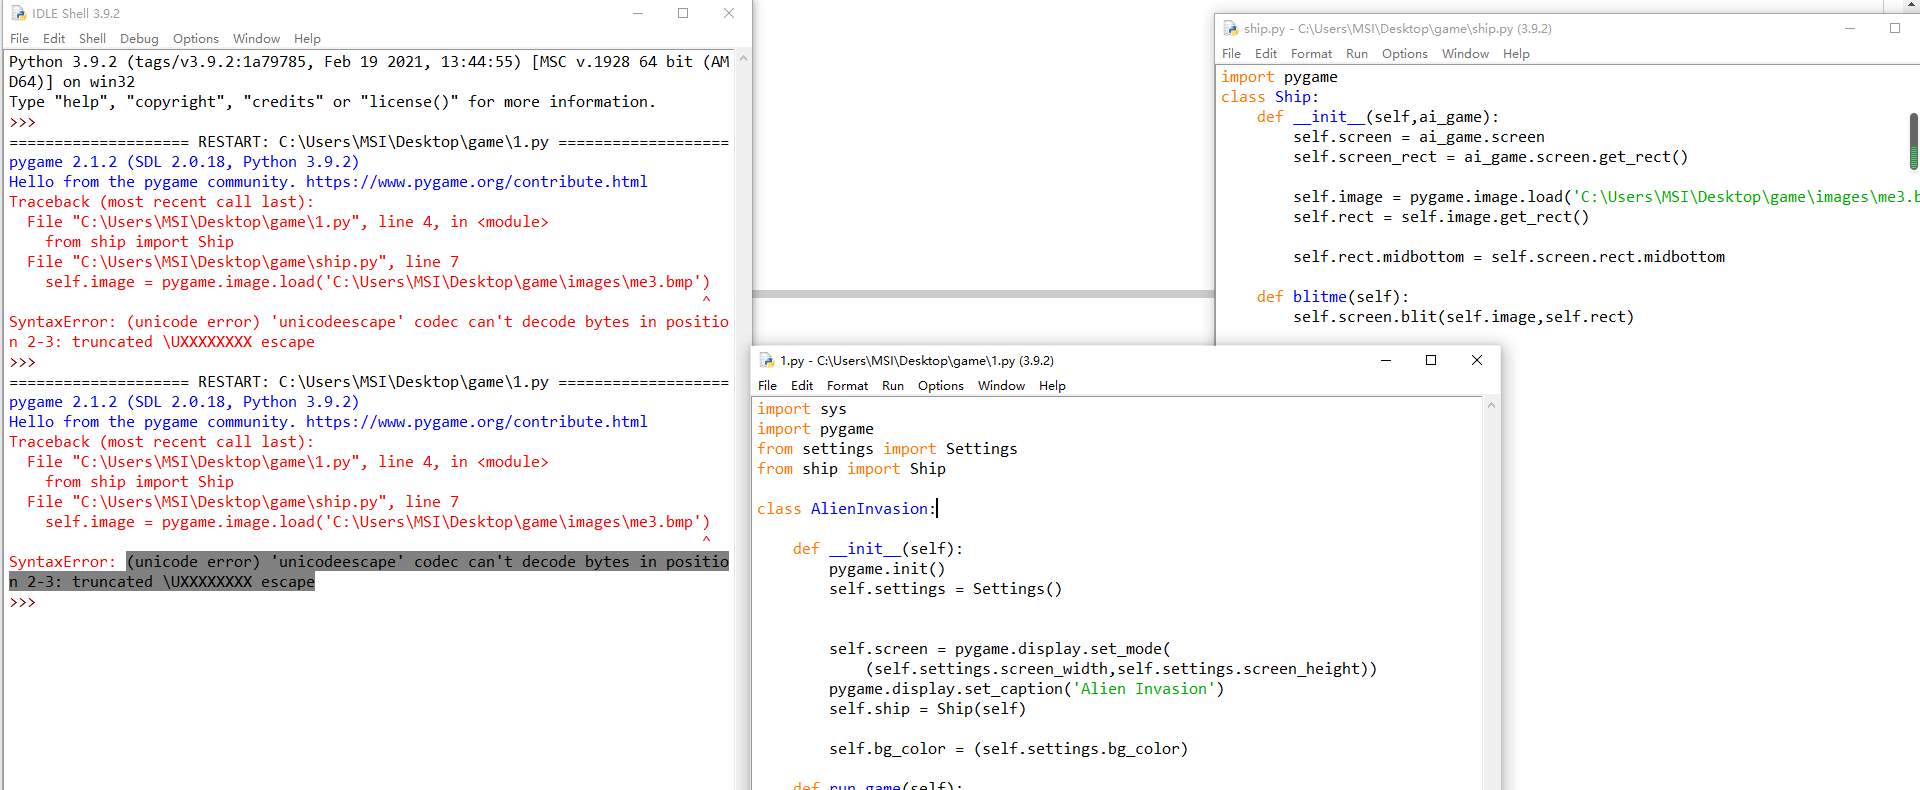Open Options menu in IDLE Shell window

click(x=195, y=39)
